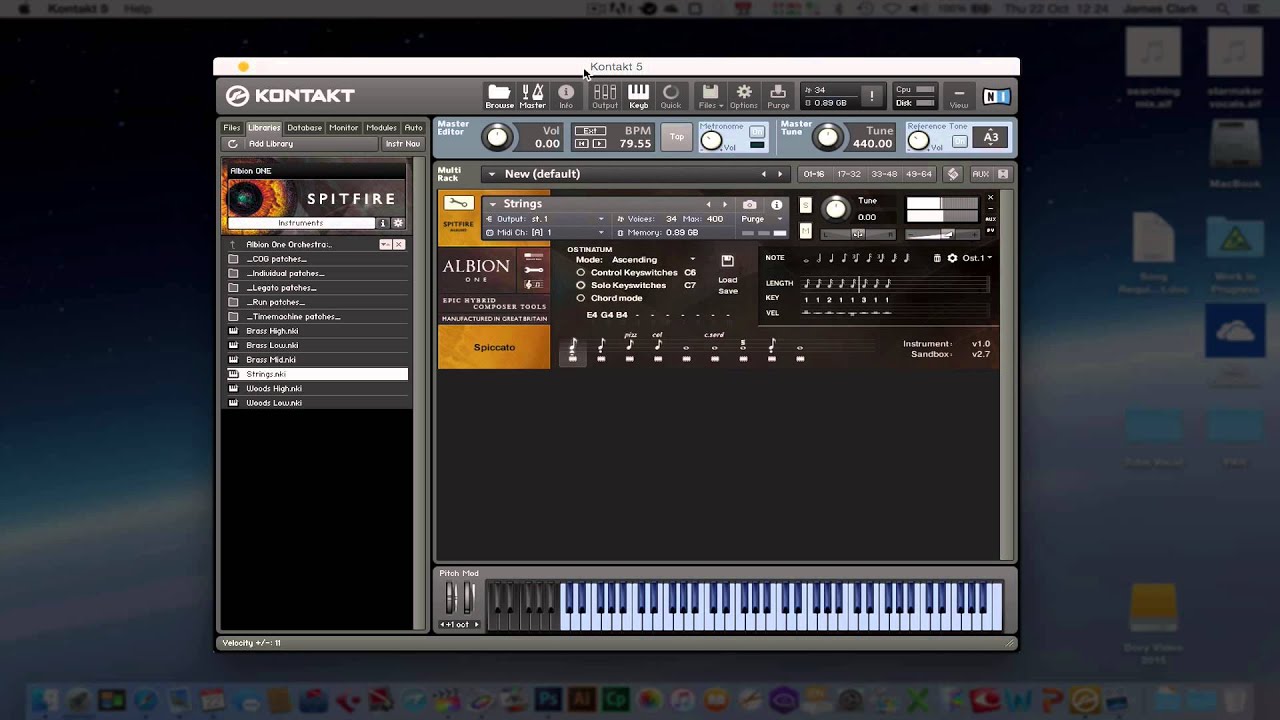1280x720 pixels.
Task: Switch to the Monitor tab
Action: (344, 128)
